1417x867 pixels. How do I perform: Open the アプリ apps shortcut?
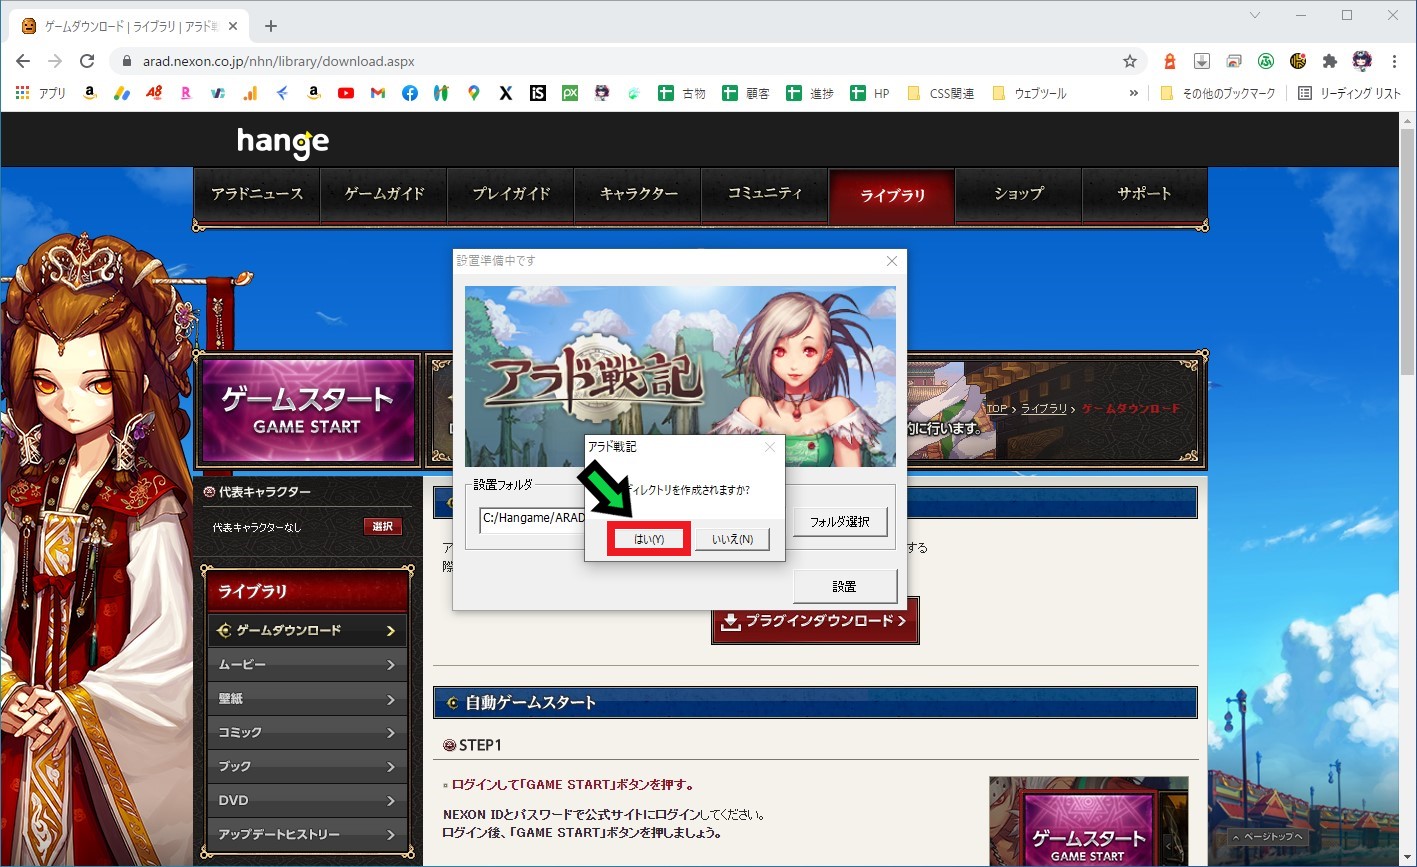41,93
